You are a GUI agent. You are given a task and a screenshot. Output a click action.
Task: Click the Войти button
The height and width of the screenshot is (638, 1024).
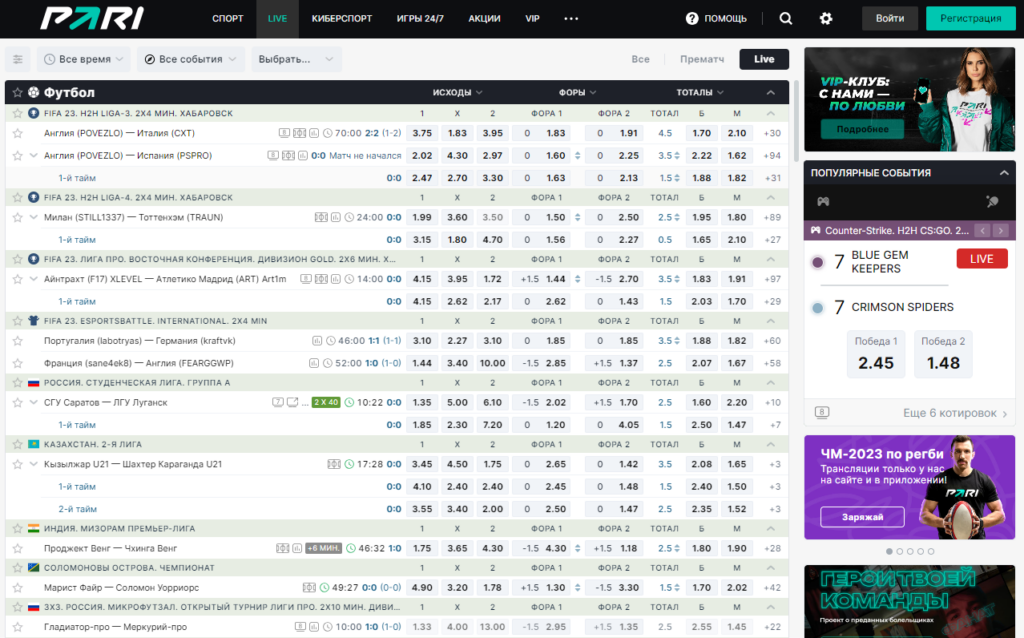pos(889,18)
